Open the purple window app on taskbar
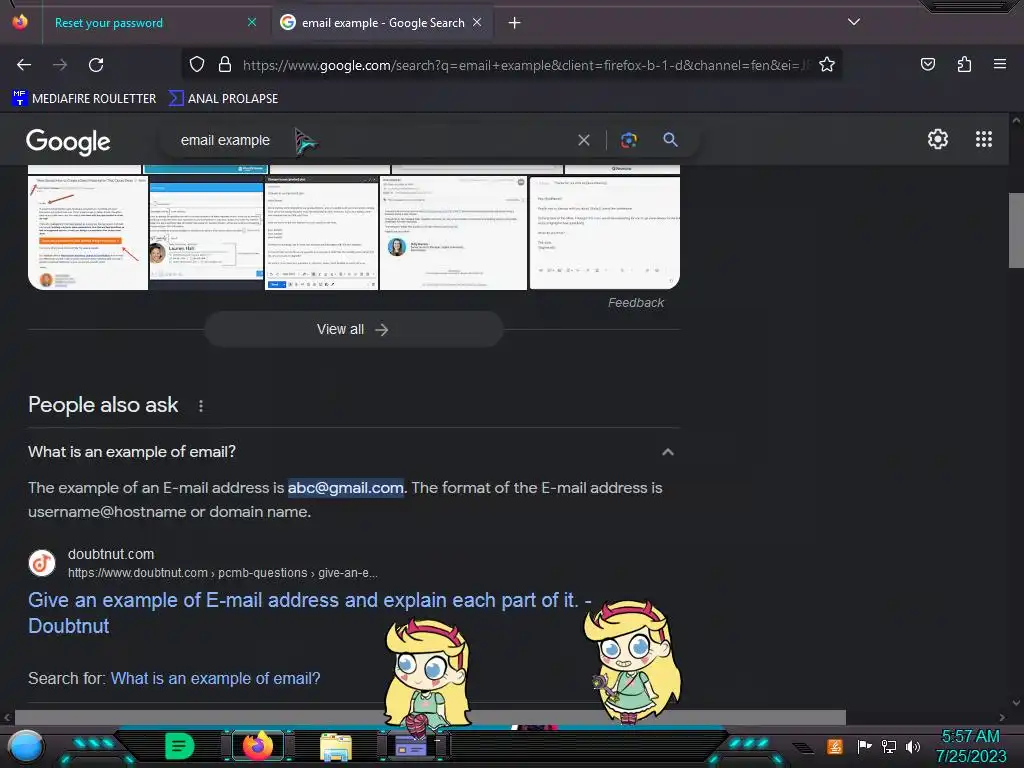The height and width of the screenshot is (768, 1024). [x=411, y=745]
